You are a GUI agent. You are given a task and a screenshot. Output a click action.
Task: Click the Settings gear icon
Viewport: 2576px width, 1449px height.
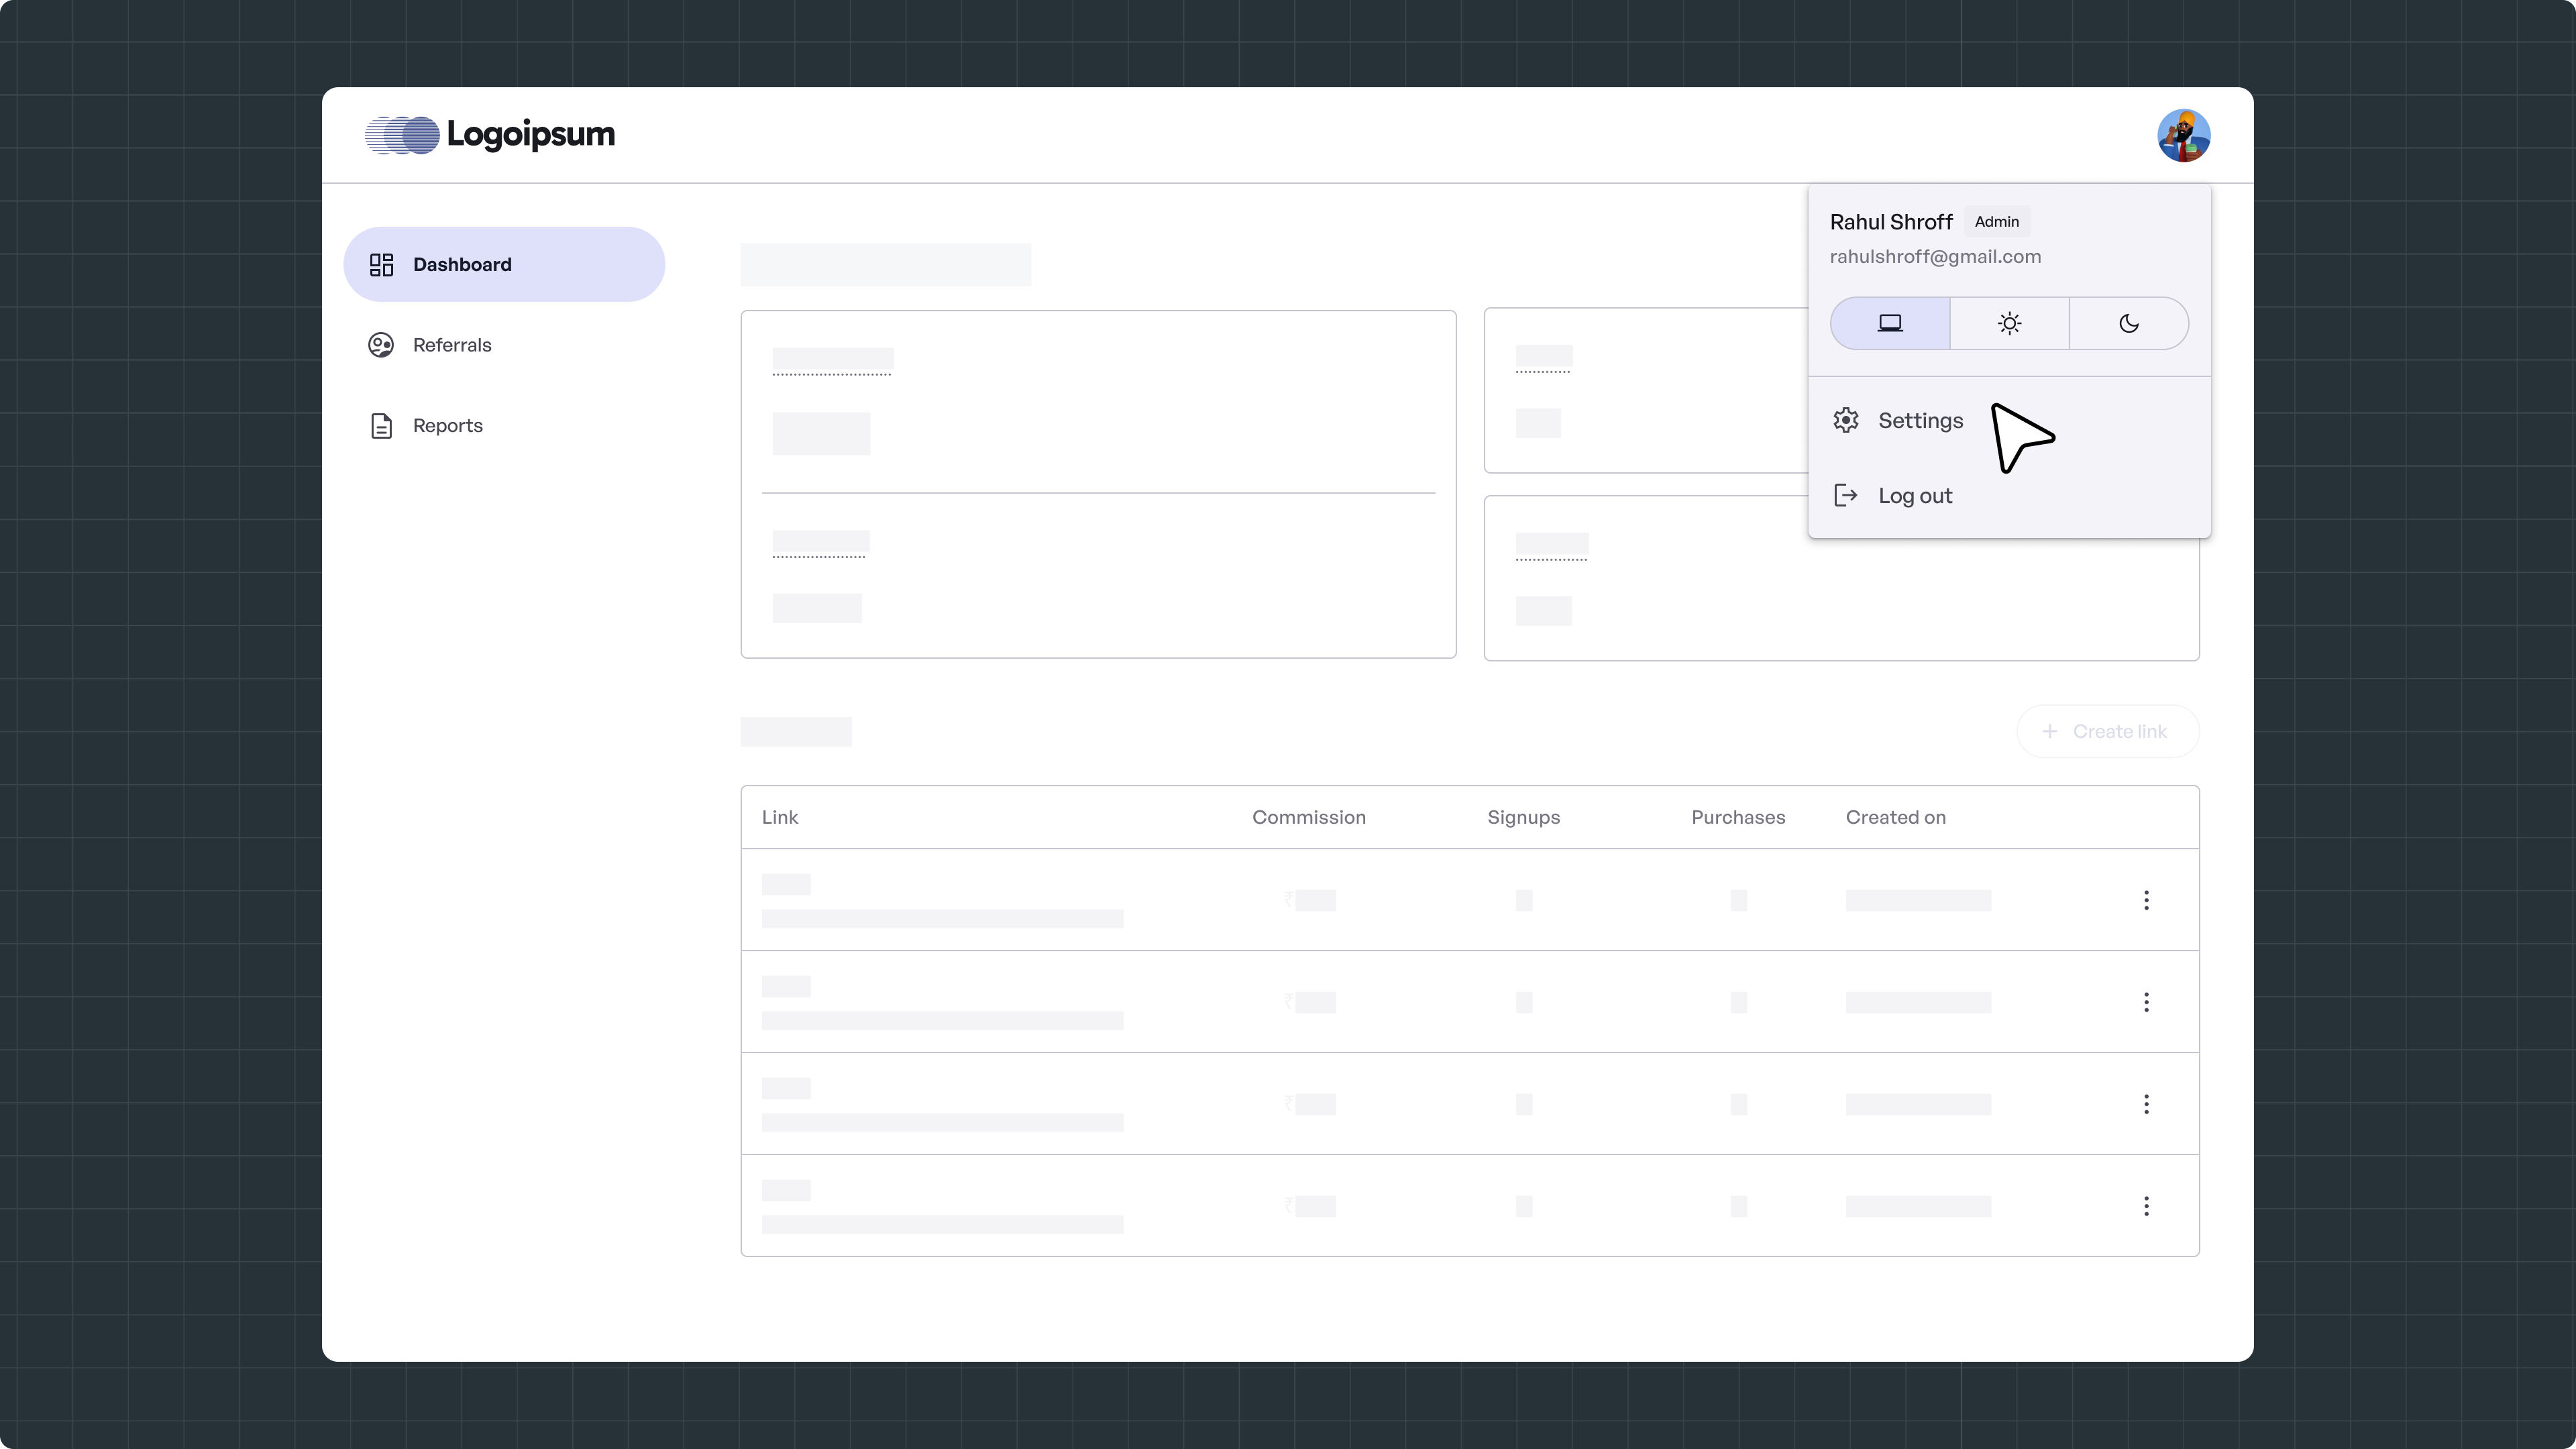1846,420
